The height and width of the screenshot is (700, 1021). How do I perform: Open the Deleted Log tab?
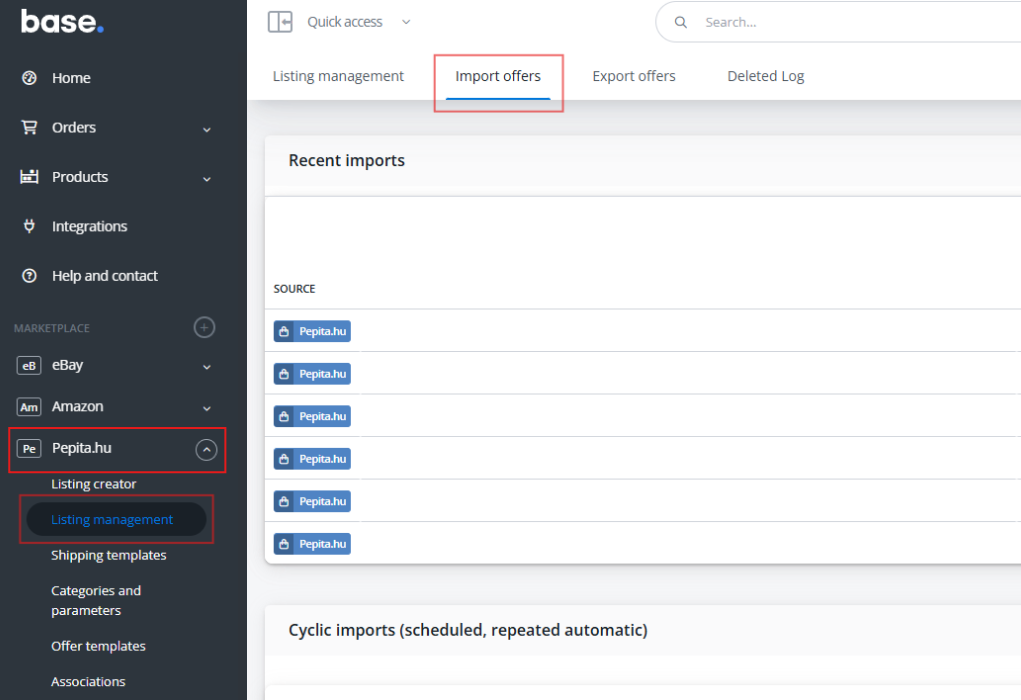[766, 76]
